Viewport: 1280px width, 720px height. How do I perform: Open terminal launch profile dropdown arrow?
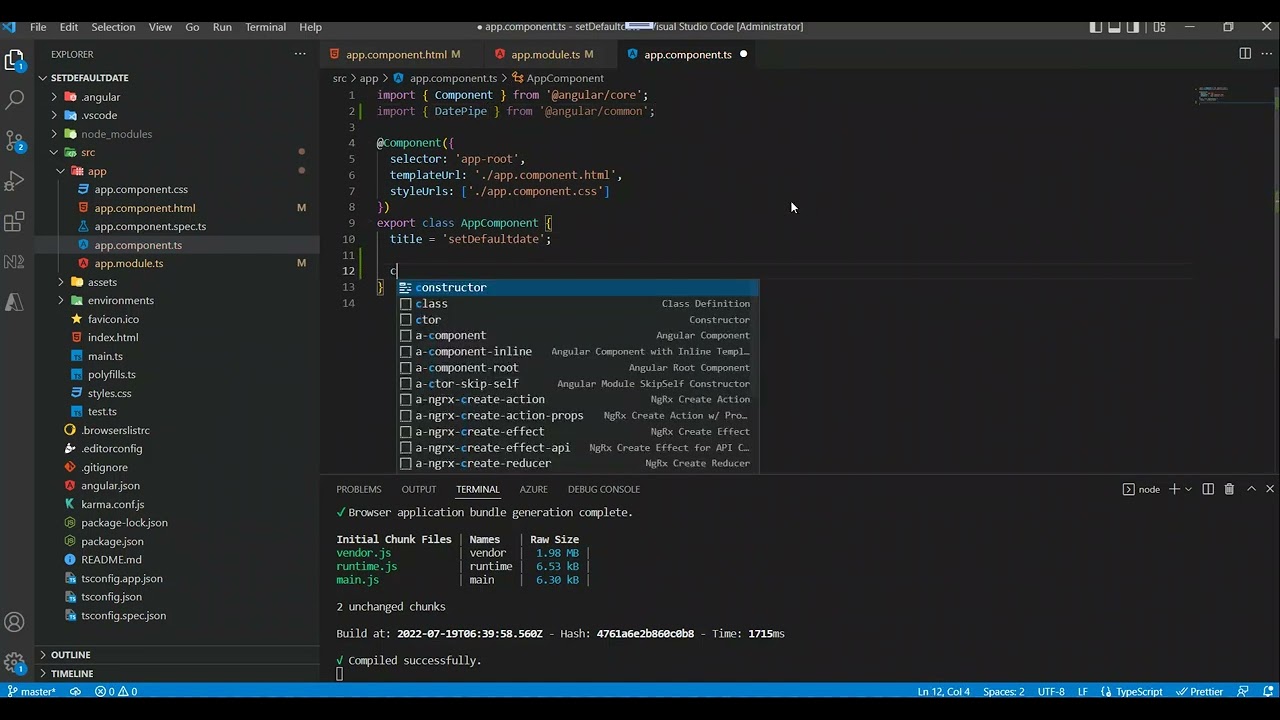pyautogui.click(x=1188, y=489)
